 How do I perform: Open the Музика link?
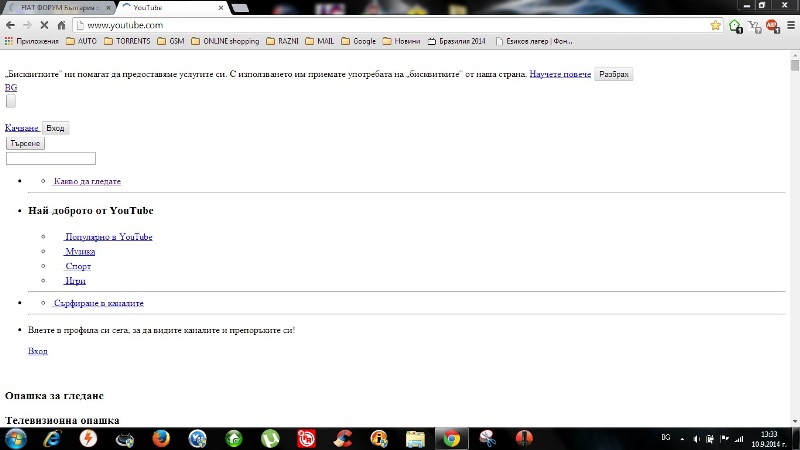pyautogui.click(x=79, y=252)
